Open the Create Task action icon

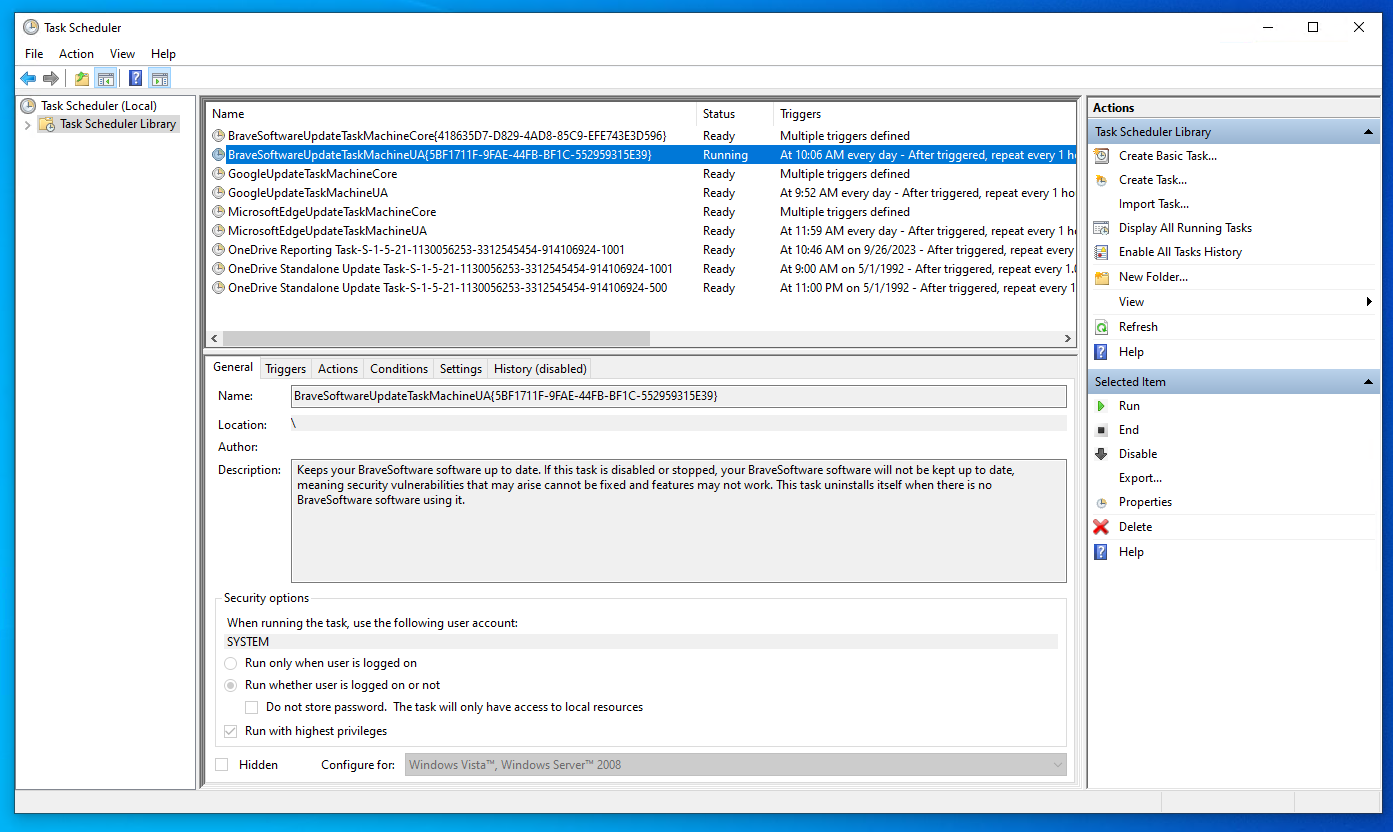pyautogui.click(x=1101, y=179)
